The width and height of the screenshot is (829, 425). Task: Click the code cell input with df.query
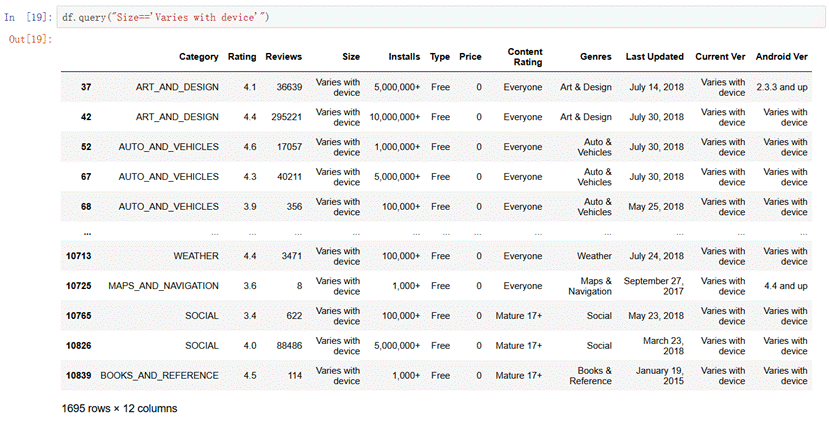440,17
